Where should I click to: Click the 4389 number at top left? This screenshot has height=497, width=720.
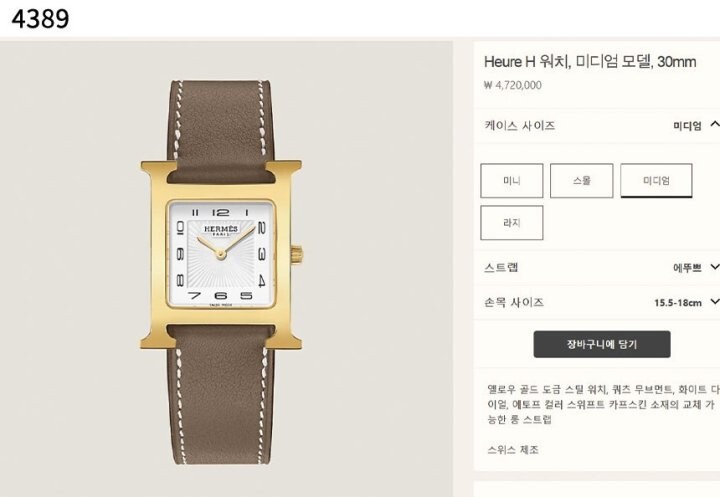(40, 19)
